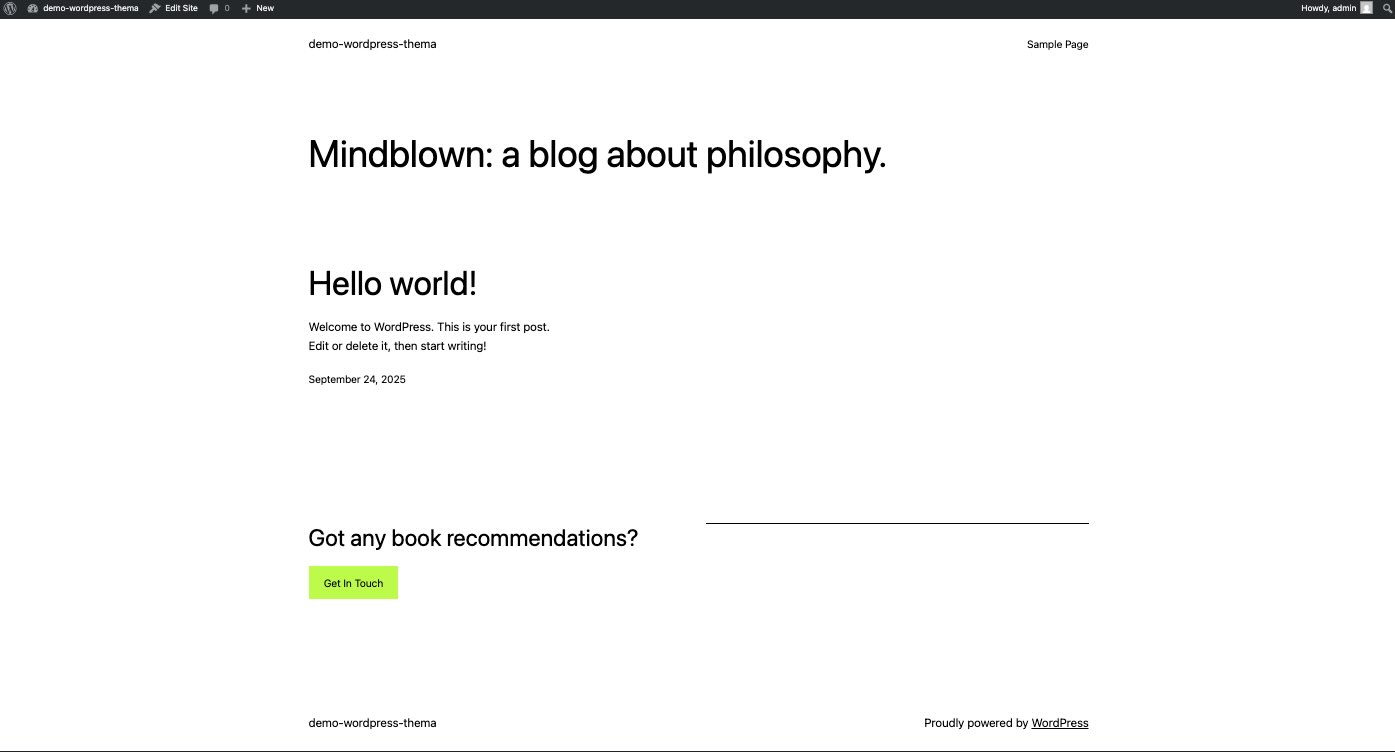Click the admin avatar image
Screen dimensions: 1395x752
pyautogui.click(x=1366, y=8)
